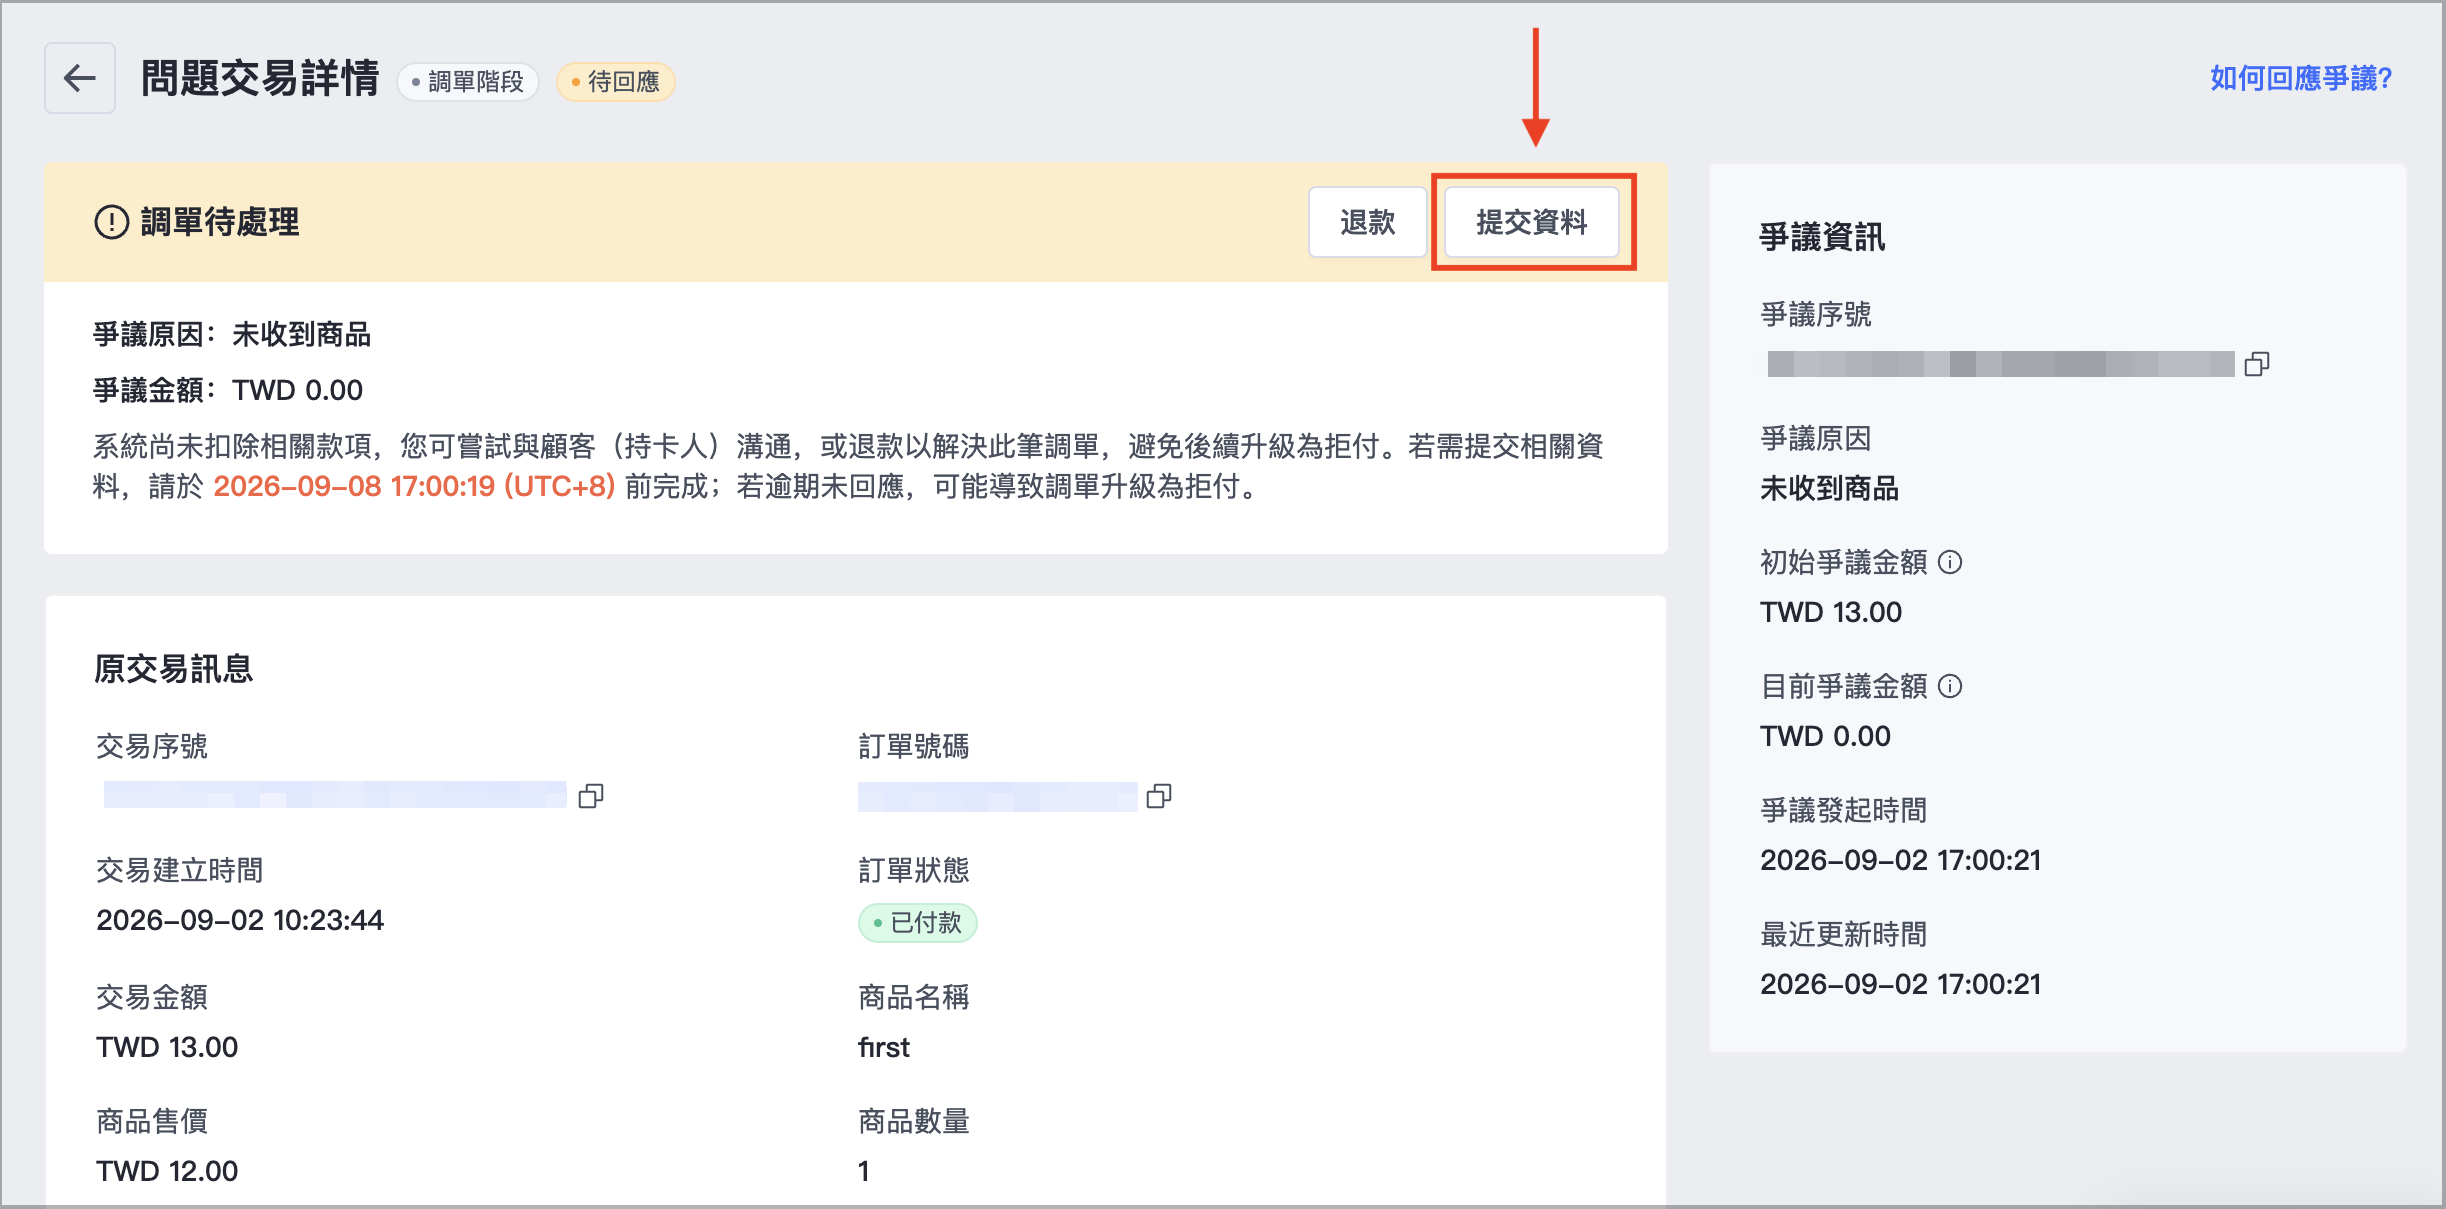Click the 待回應 status tag

(x=616, y=81)
